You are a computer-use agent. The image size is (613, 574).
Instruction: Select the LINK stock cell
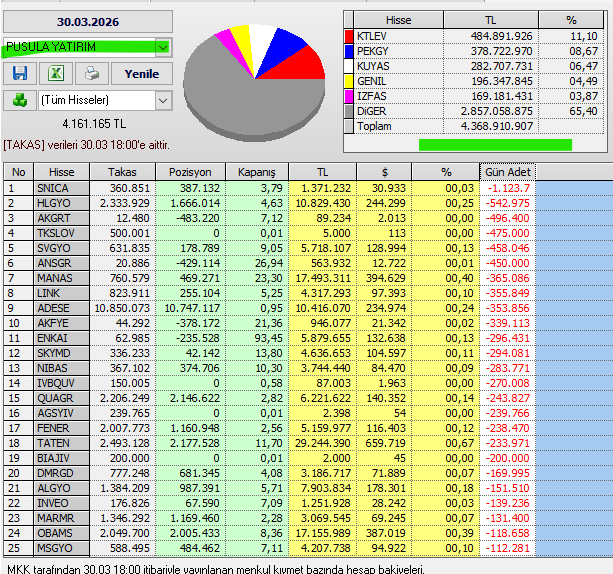(x=62, y=293)
